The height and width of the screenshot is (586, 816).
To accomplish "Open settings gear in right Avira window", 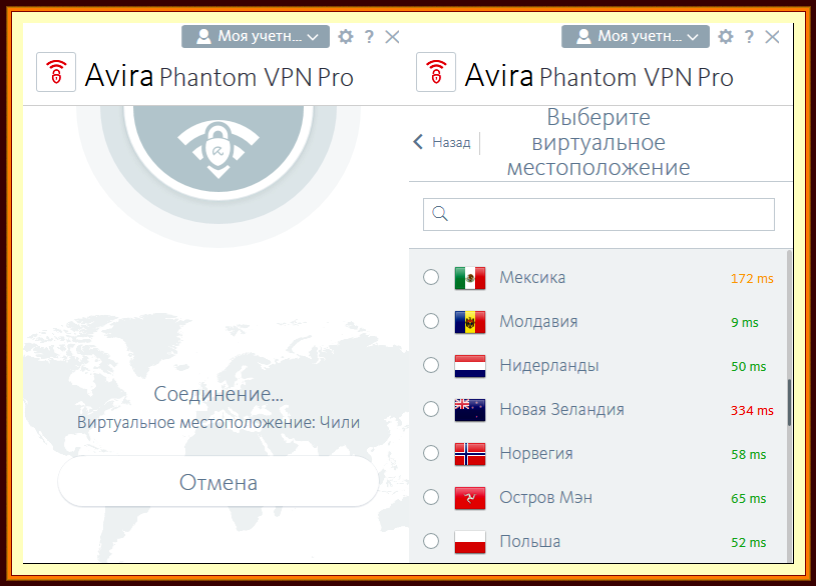I will point(725,36).
